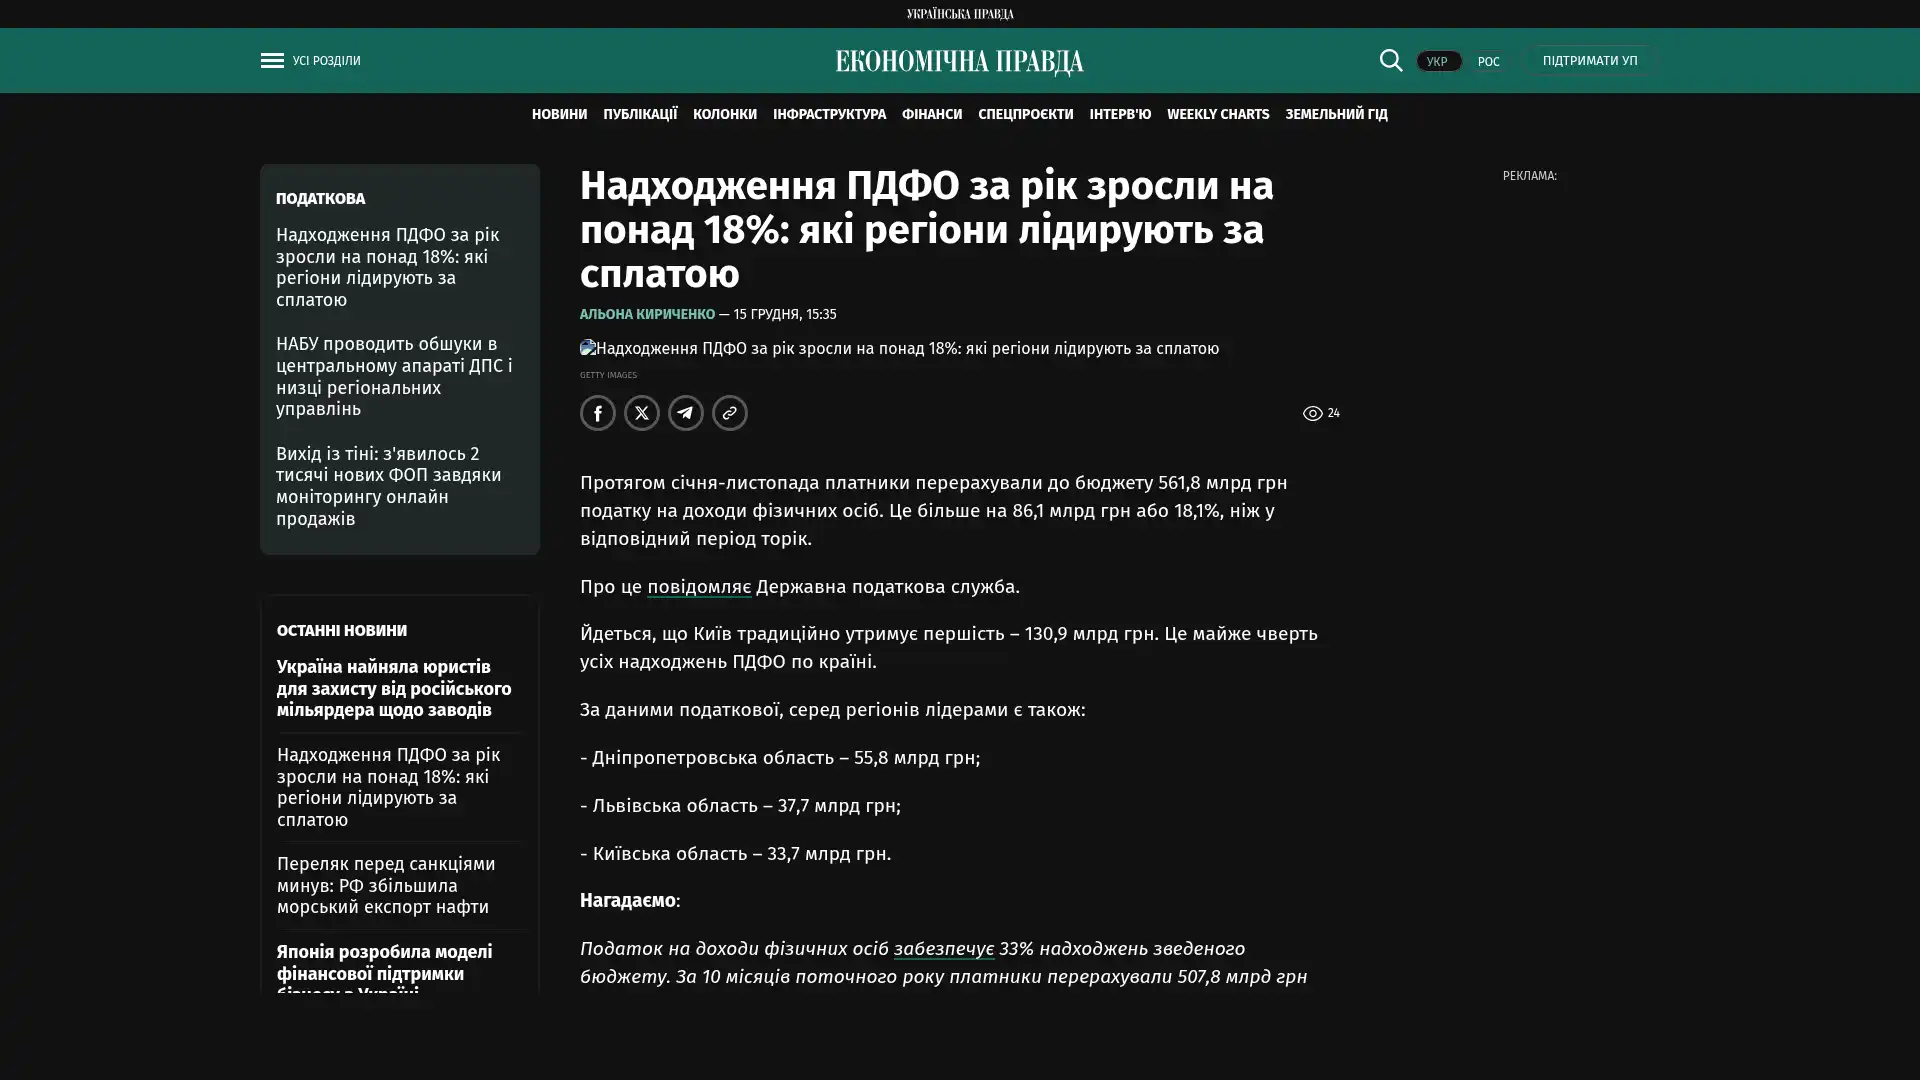Open WEEKLY CHARTS section

[x=1217, y=115]
